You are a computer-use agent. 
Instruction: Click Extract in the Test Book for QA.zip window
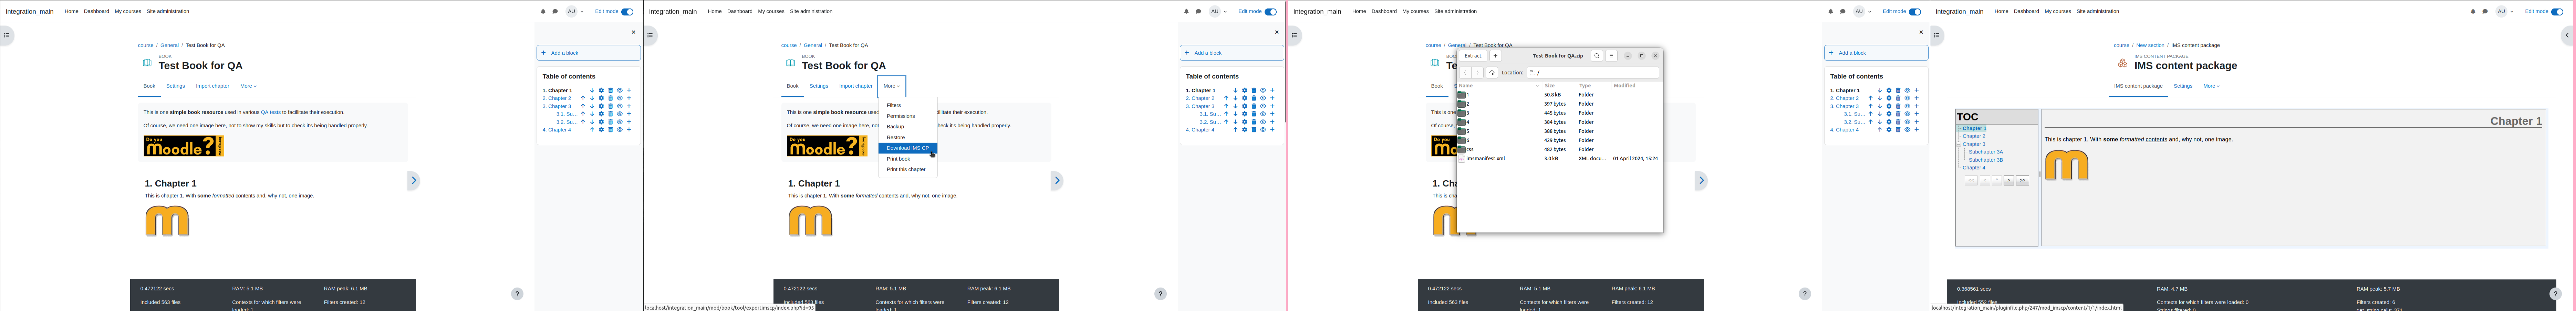pyautogui.click(x=1473, y=56)
